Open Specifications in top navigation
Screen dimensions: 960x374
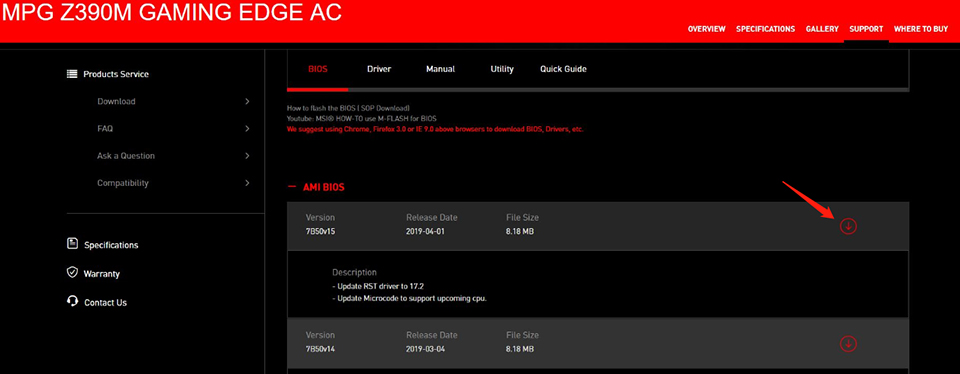tap(765, 29)
